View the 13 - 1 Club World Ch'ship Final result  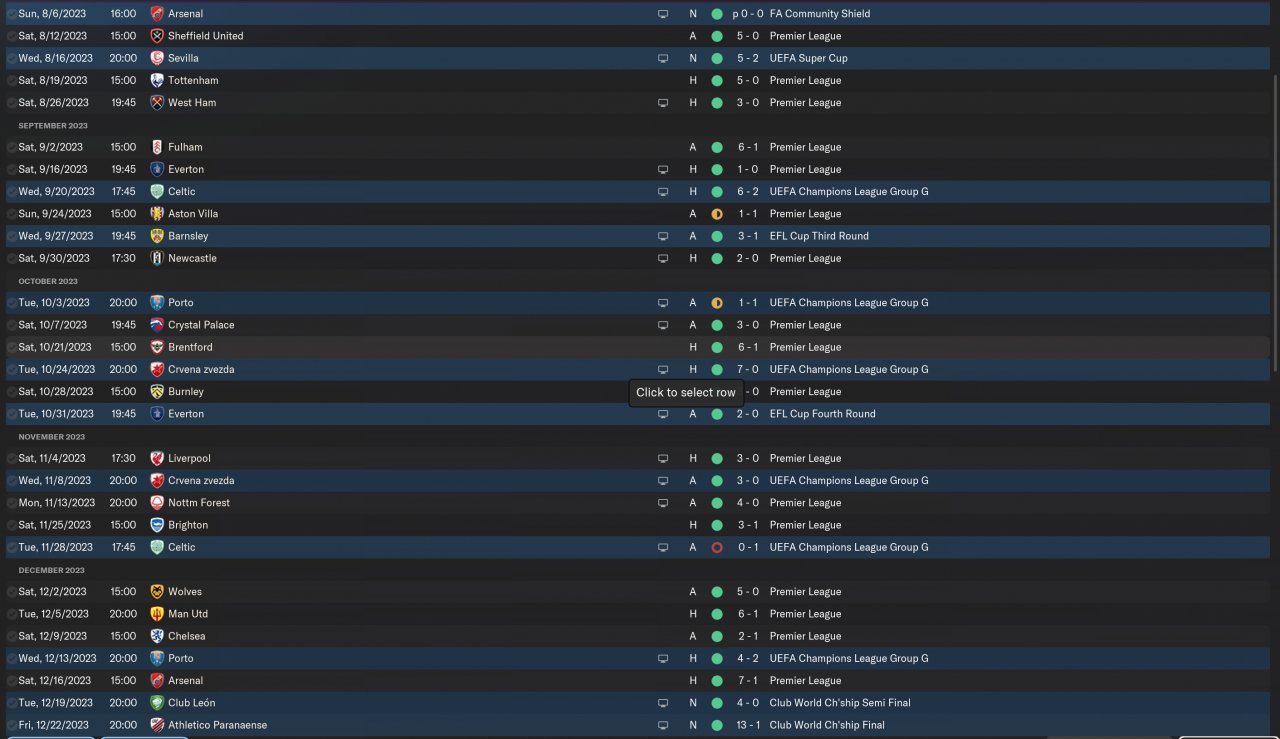pos(747,725)
